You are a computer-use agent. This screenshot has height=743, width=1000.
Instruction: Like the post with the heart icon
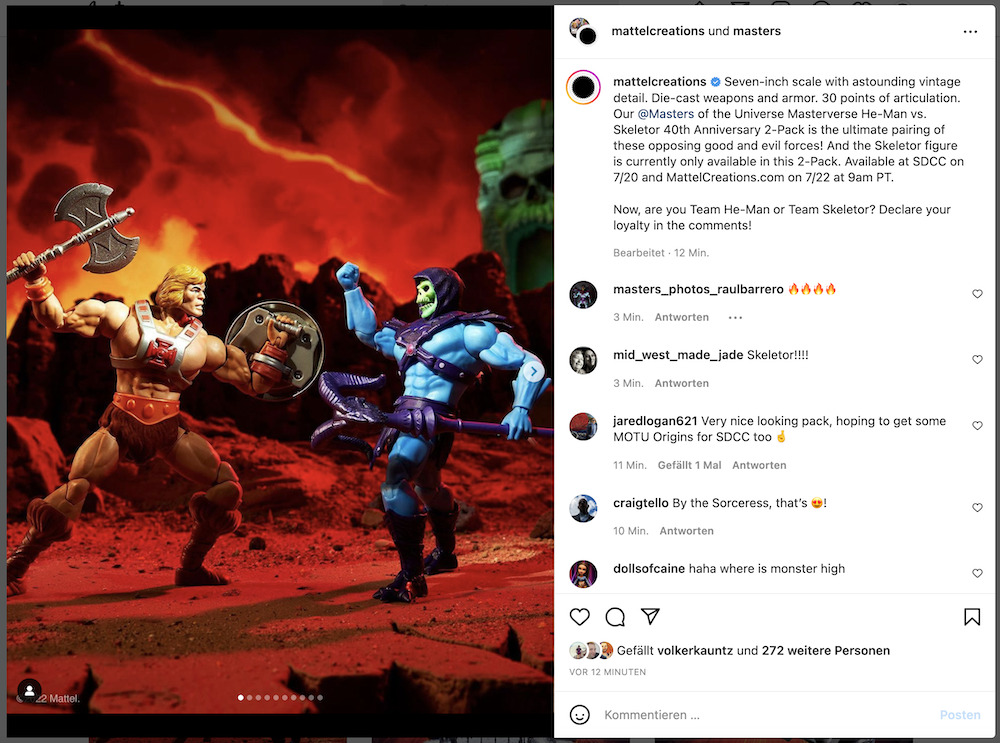coord(579,617)
